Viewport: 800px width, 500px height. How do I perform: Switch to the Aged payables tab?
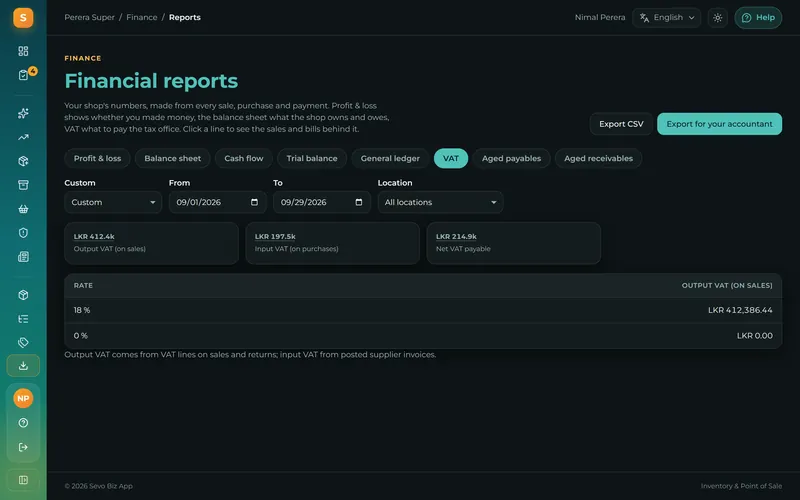click(511, 158)
